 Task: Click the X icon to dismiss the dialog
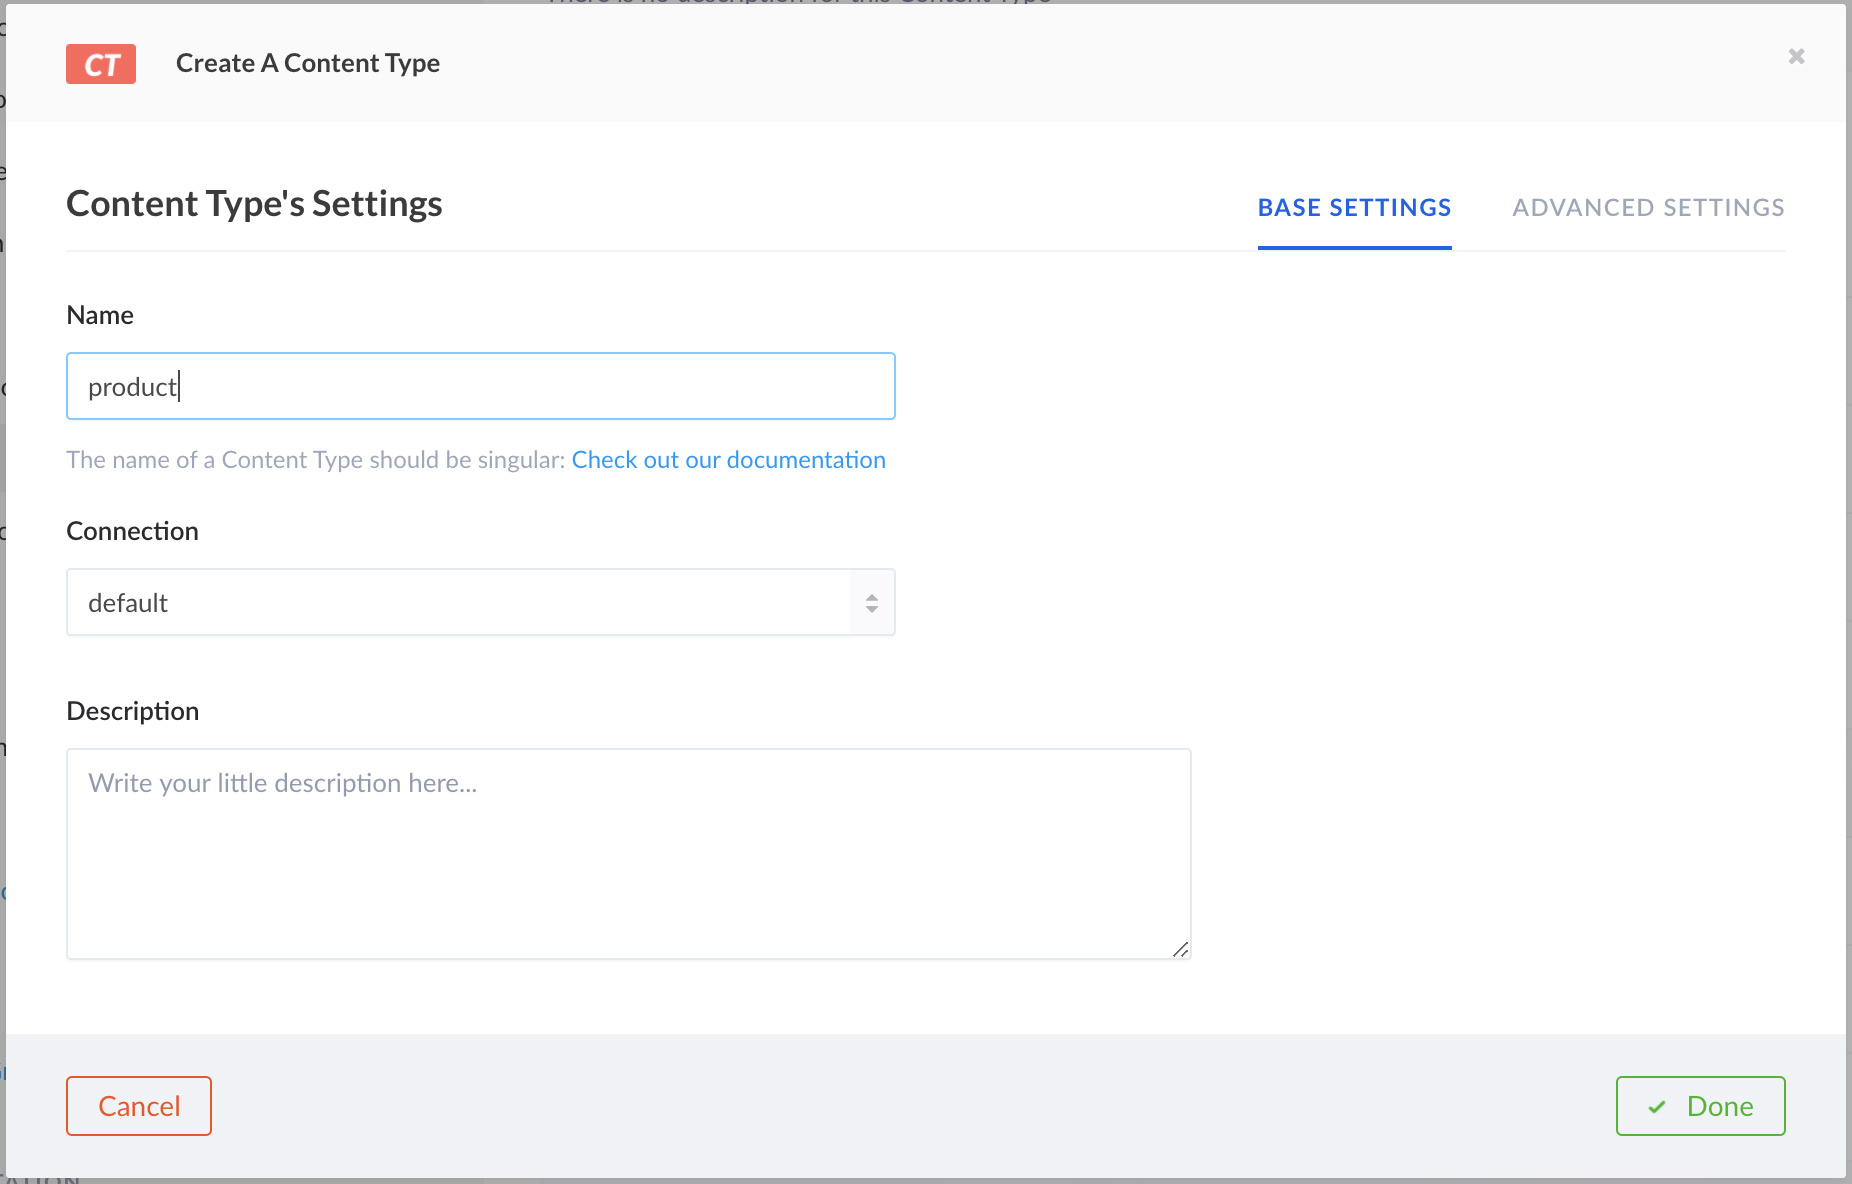point(1797,57)
